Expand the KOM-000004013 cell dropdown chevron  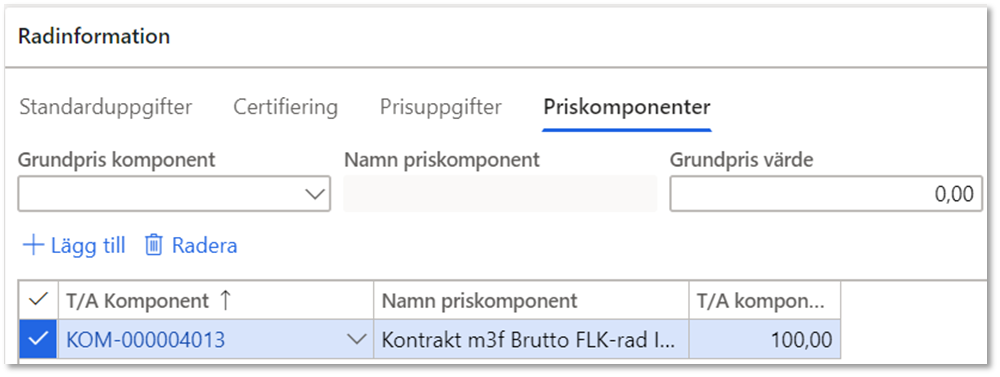[x=358, y=340]
